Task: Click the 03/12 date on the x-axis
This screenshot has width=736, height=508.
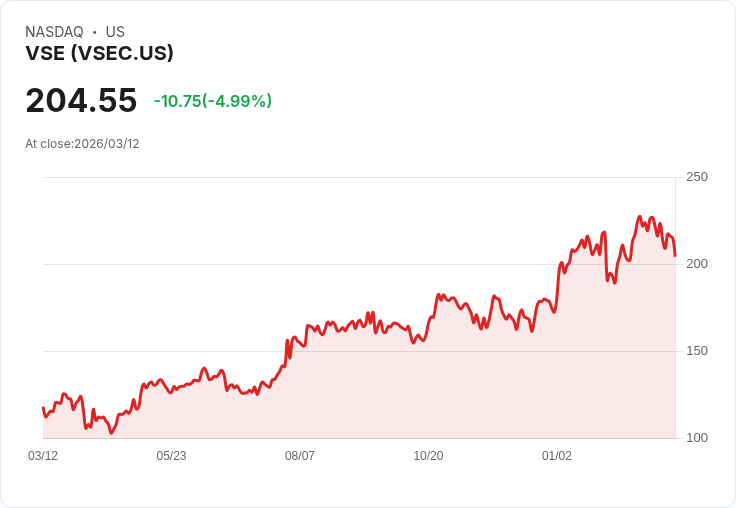Action: (43, 456)
